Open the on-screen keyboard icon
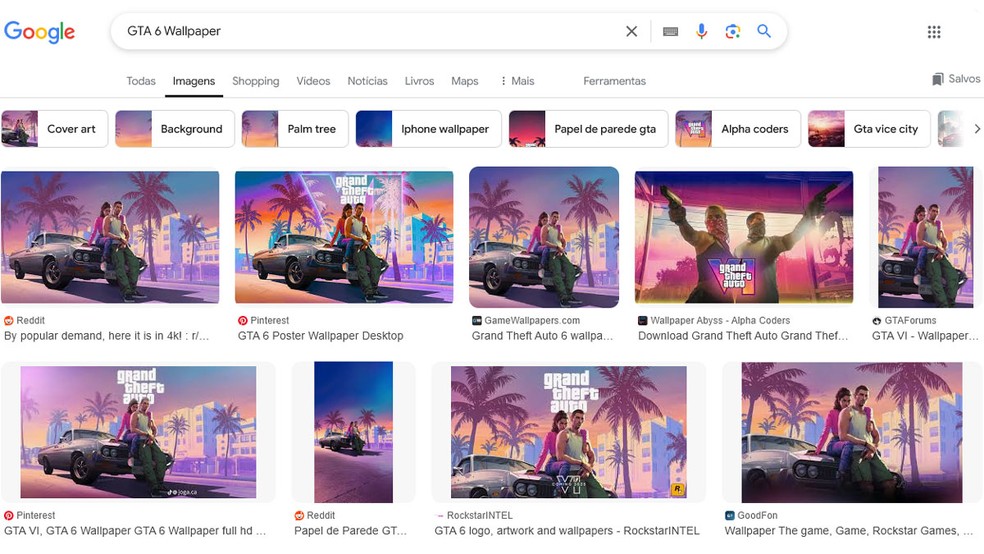The height and width of the screenshot is (554, 984). 670,31
